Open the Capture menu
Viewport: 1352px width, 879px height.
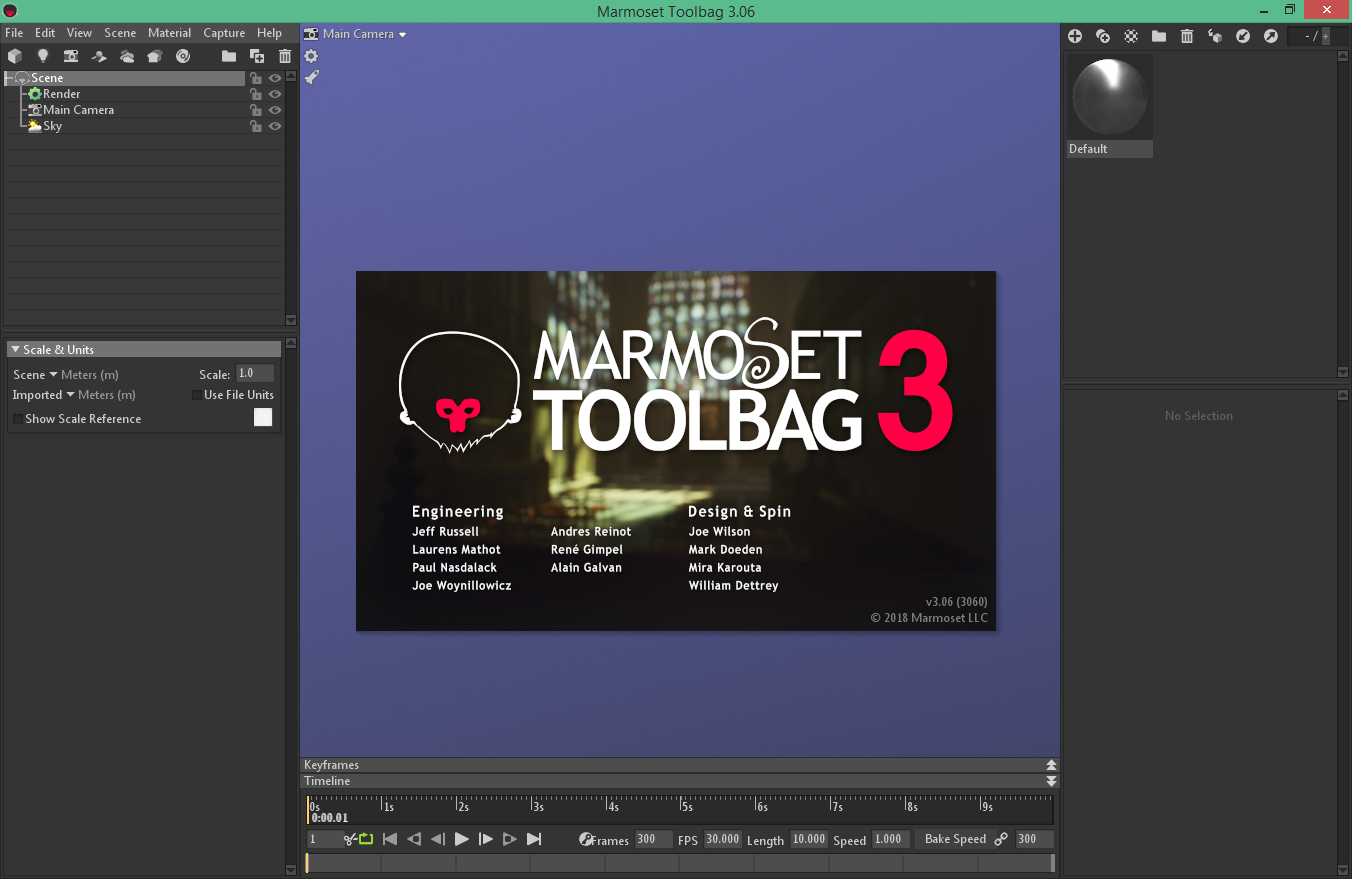pyautogui.click(x=224, y=32)
